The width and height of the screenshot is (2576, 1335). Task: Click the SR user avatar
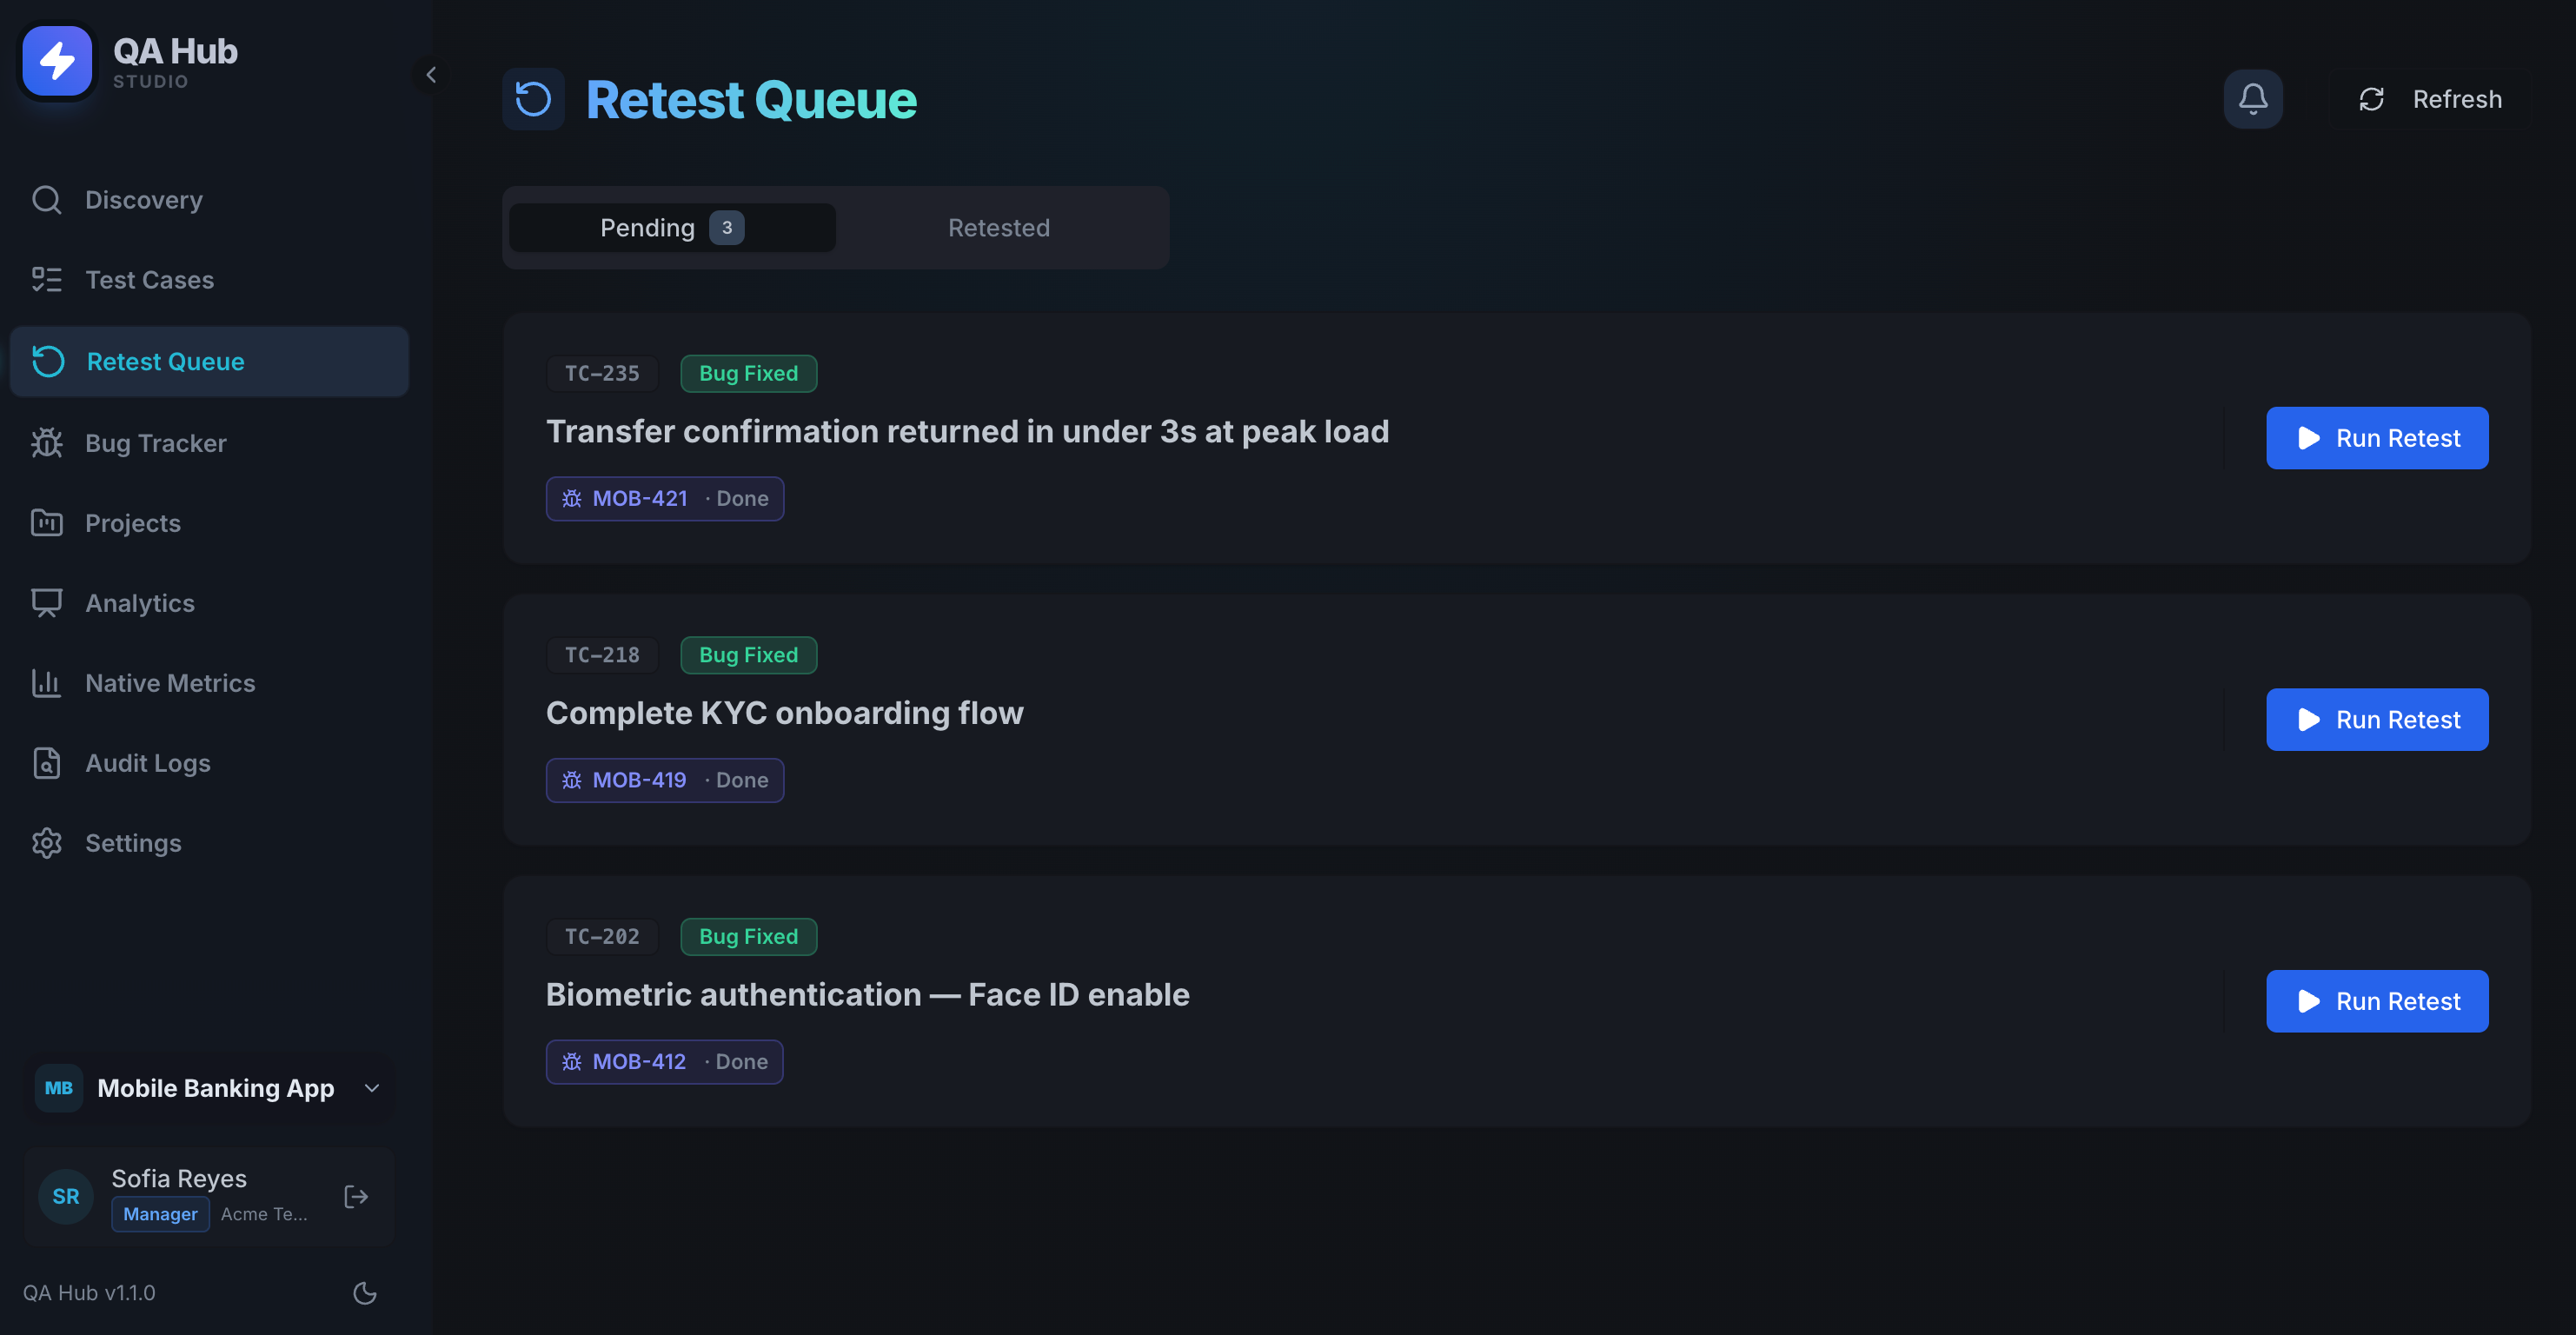click(66, 1197)
